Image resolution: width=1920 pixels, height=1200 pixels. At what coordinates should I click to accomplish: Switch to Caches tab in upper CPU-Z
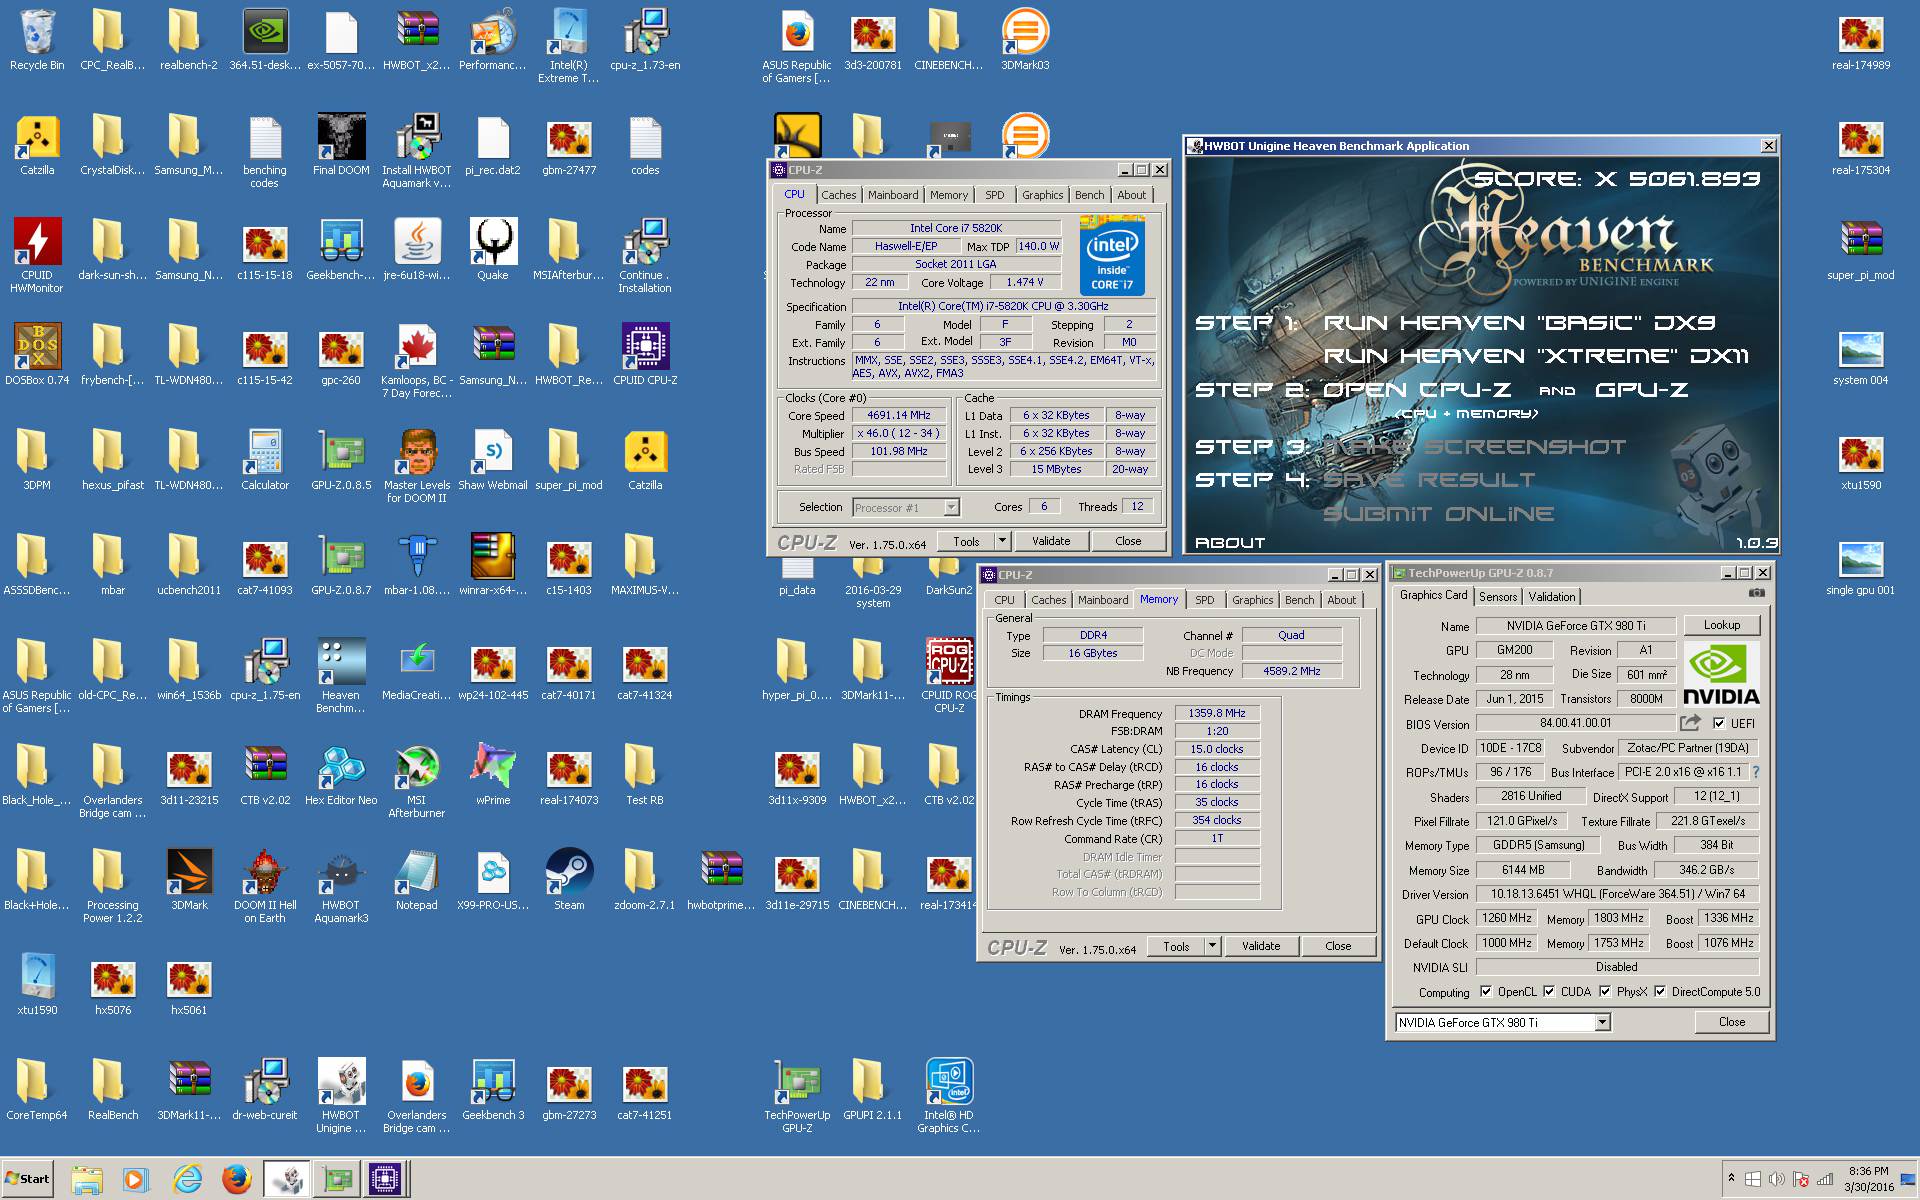point(838,195)
